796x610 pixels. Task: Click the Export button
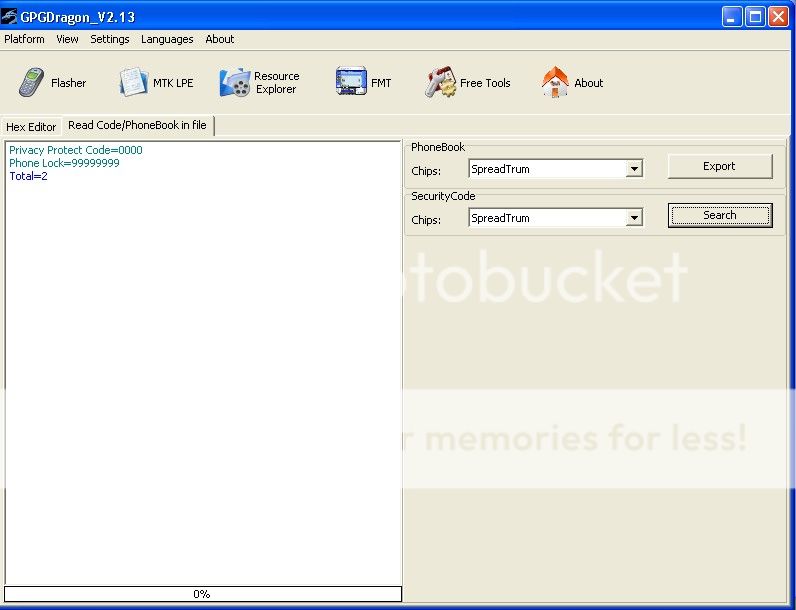coord(720,166)
